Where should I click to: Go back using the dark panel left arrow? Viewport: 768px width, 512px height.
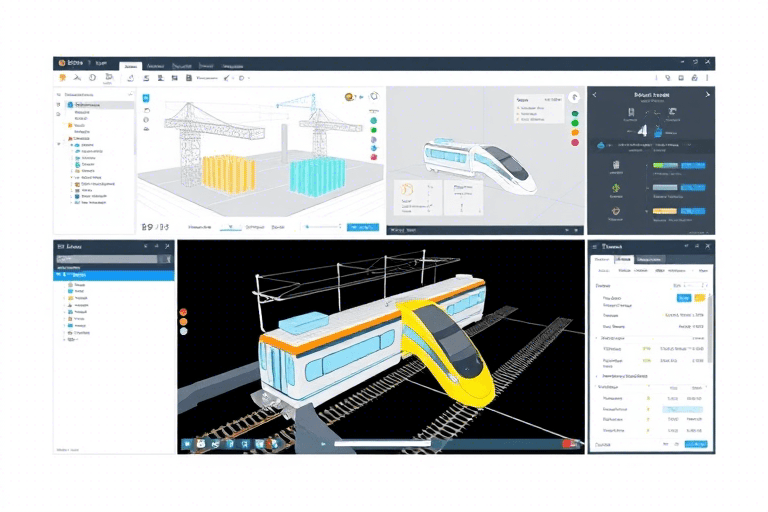[x=596, y=94]
